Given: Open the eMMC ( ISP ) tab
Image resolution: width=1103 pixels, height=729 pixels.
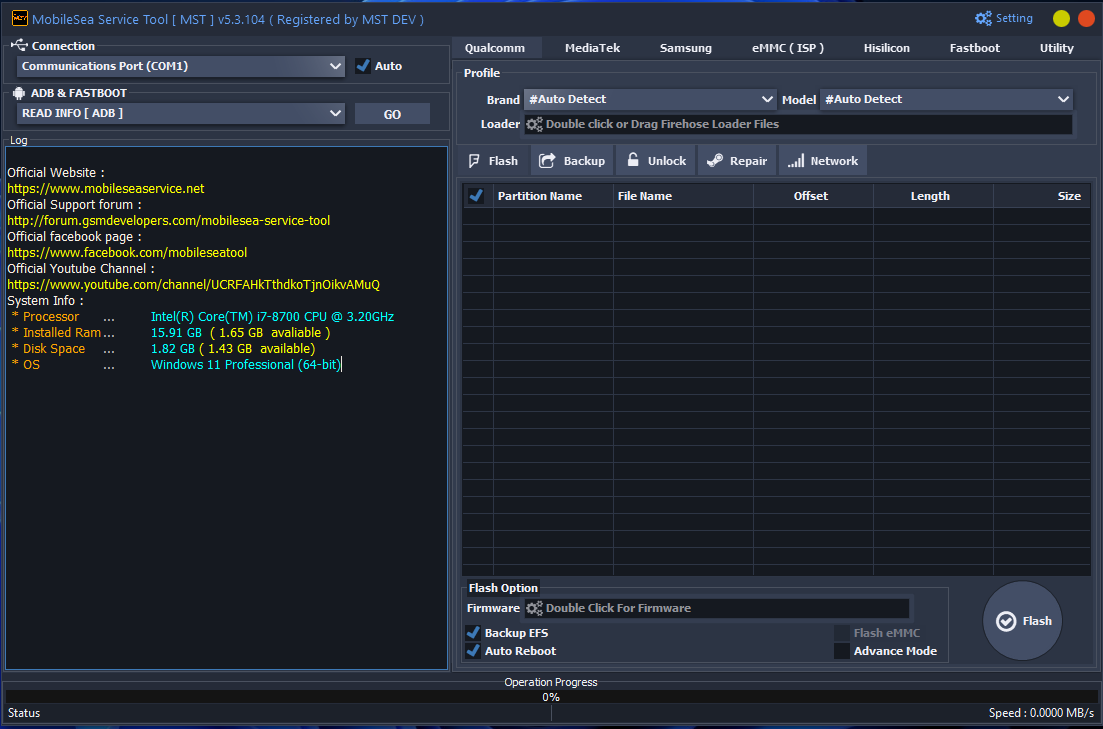Looking at the screenshot, I should point(788,48).
